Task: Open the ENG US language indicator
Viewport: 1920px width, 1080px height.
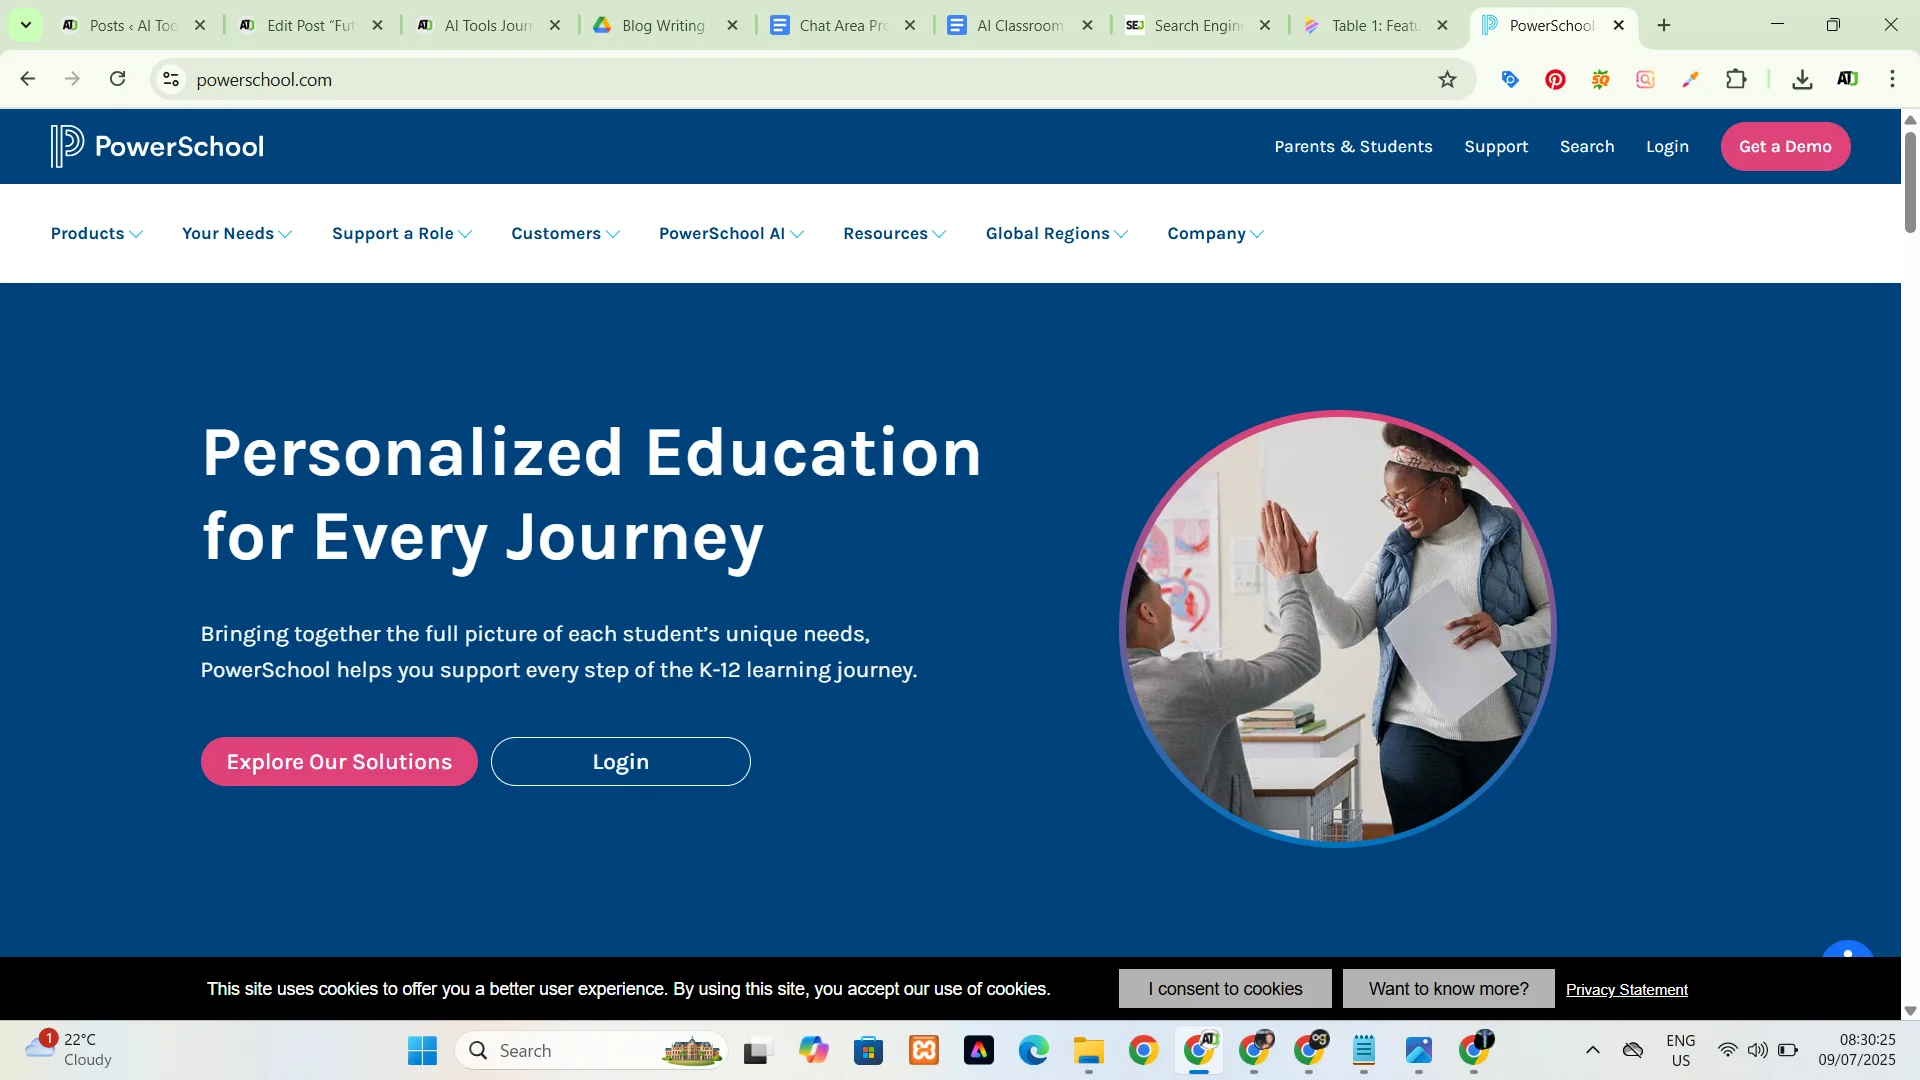Action: pos(1680,1050)
